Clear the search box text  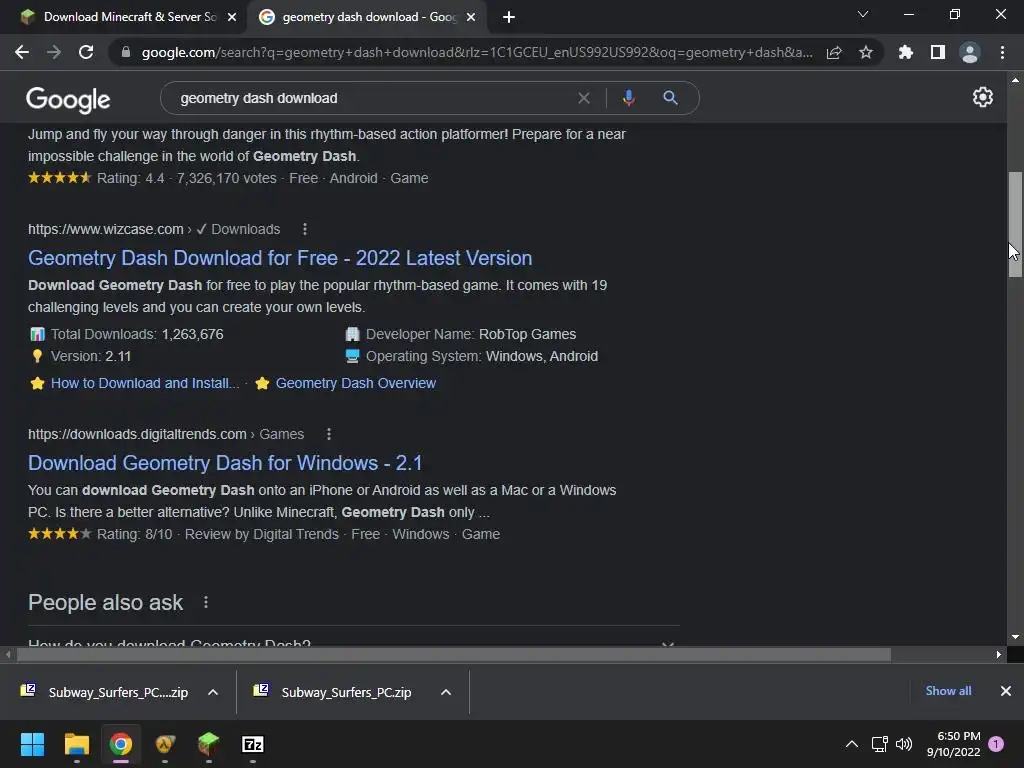[x=584, y=98]
